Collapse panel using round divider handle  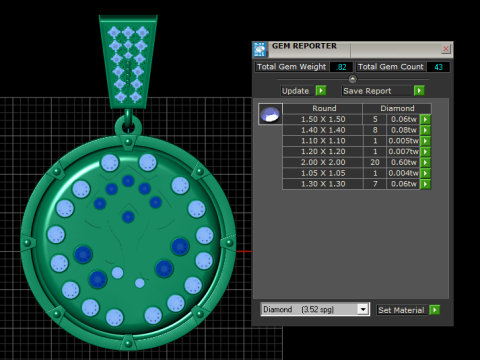[352, 79]
